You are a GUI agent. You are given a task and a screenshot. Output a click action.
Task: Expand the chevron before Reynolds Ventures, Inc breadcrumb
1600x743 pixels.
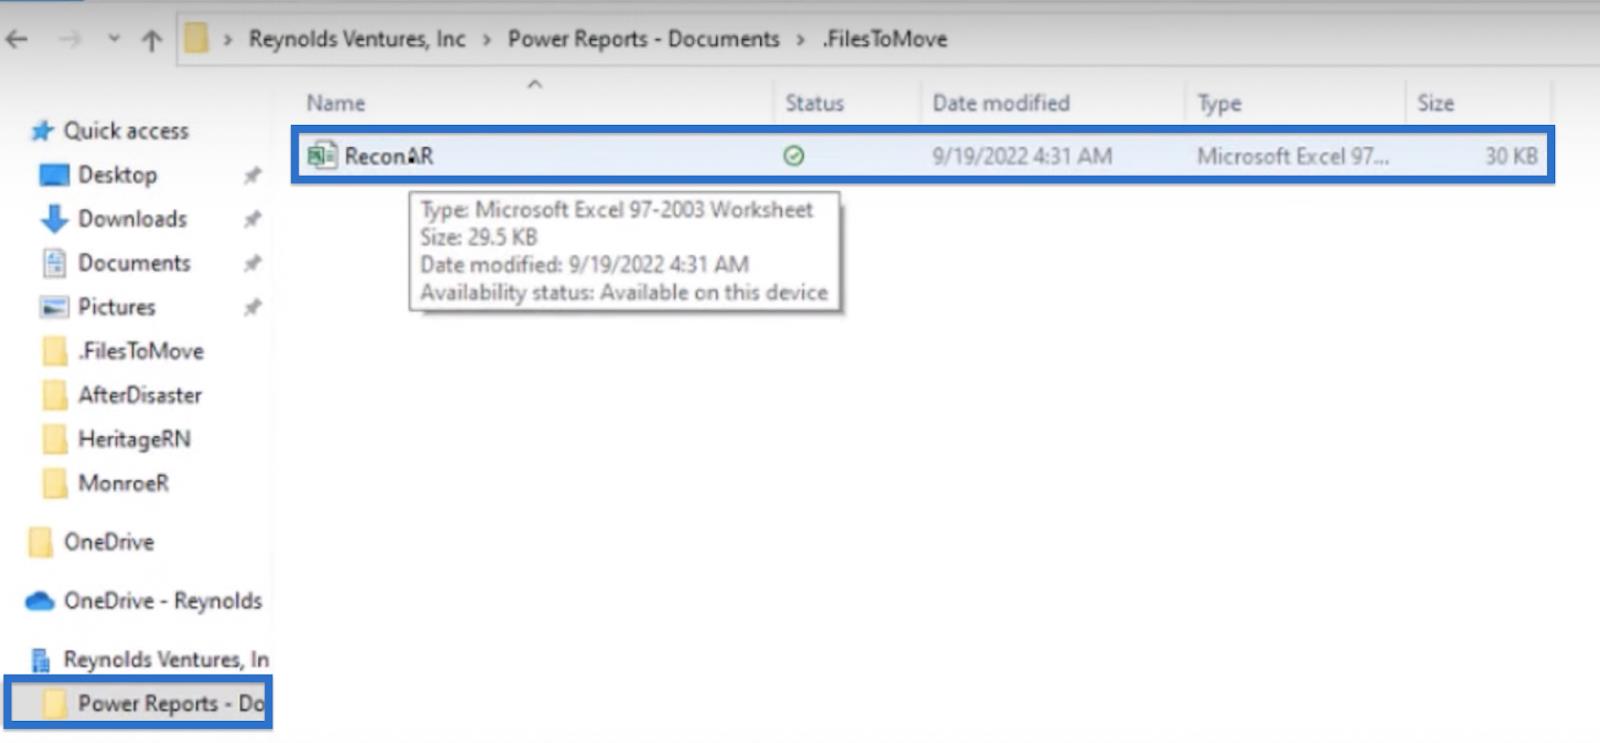coord(229,40)
